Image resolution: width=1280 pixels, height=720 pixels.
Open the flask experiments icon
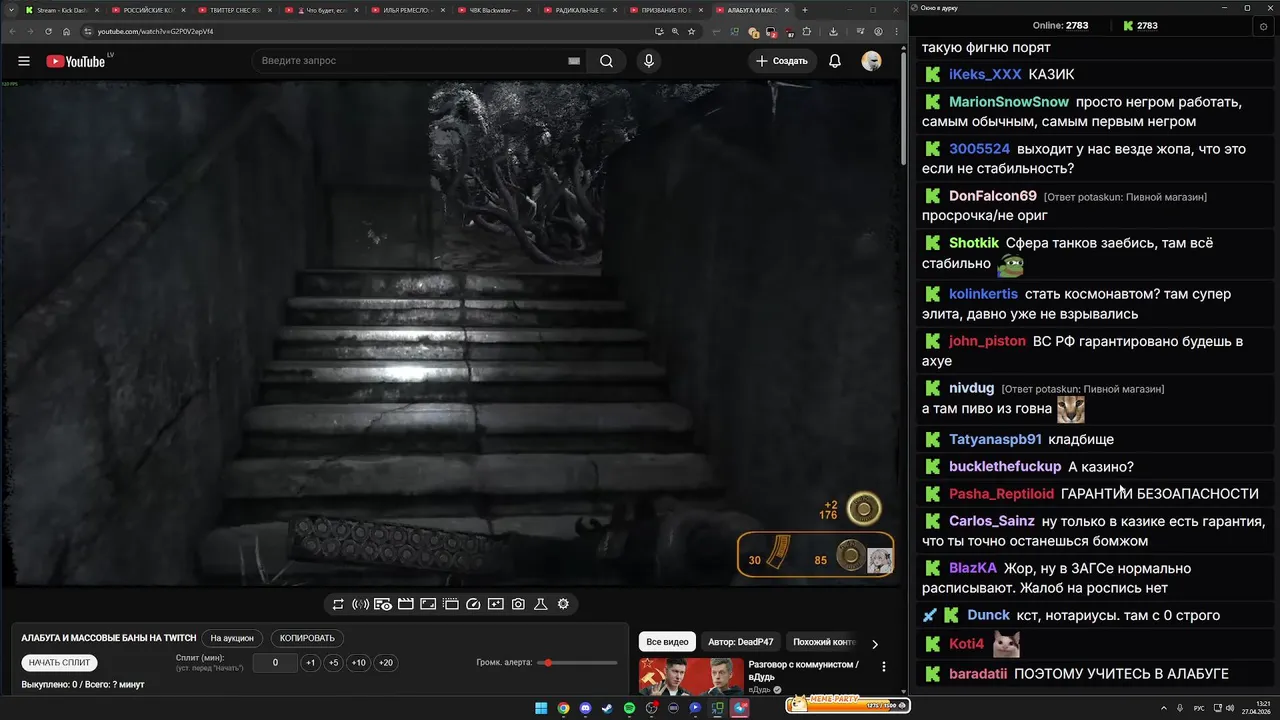click(541, 604)
